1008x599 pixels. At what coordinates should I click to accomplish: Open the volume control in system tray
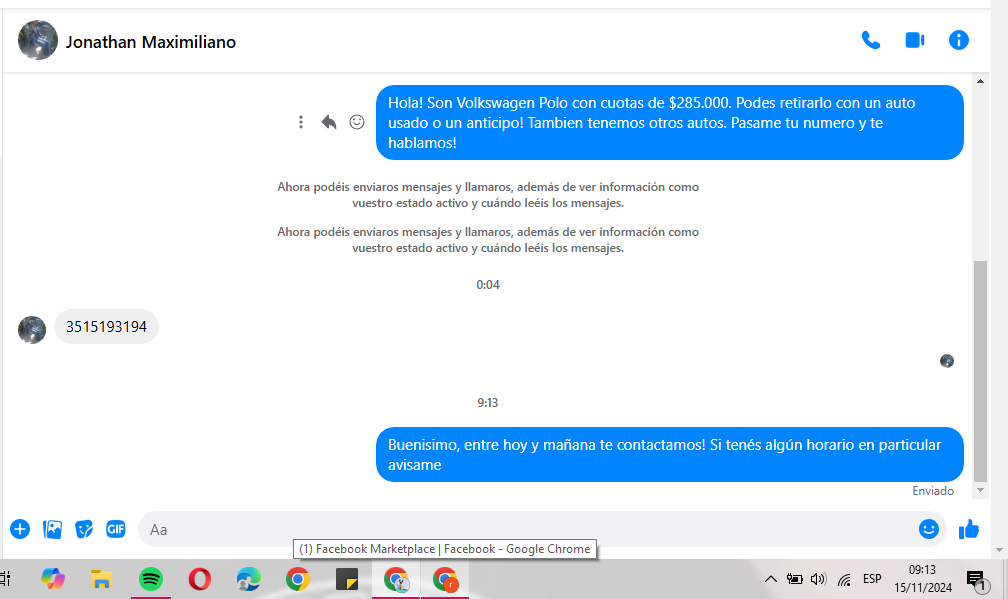(x=819, y=579)
